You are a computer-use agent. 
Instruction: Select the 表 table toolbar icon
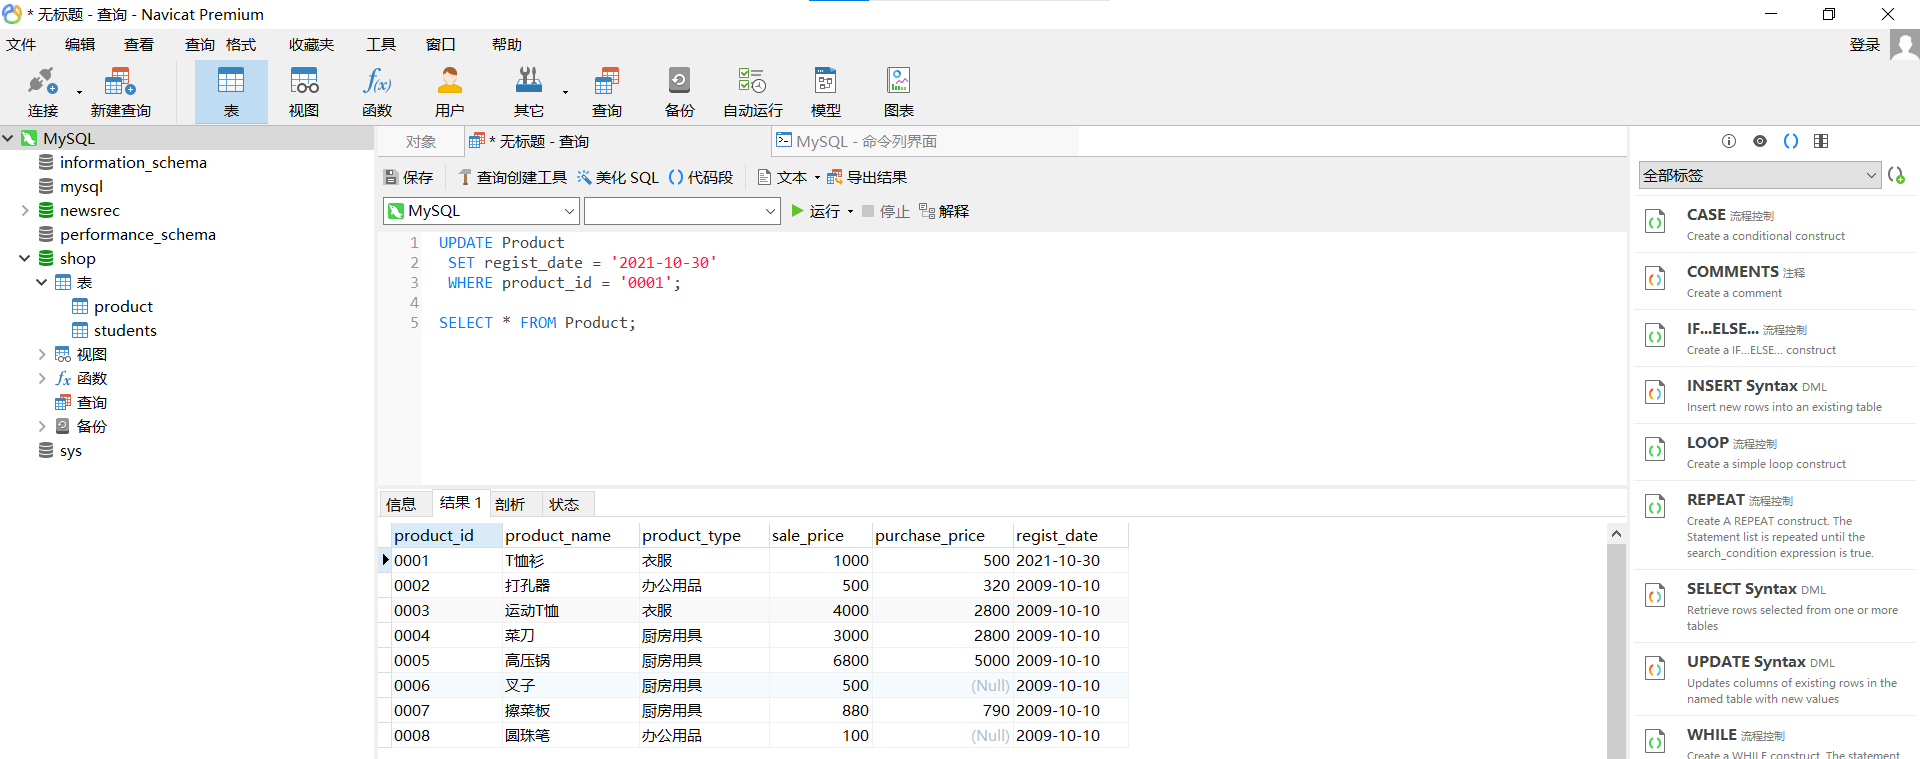[231, 92]
